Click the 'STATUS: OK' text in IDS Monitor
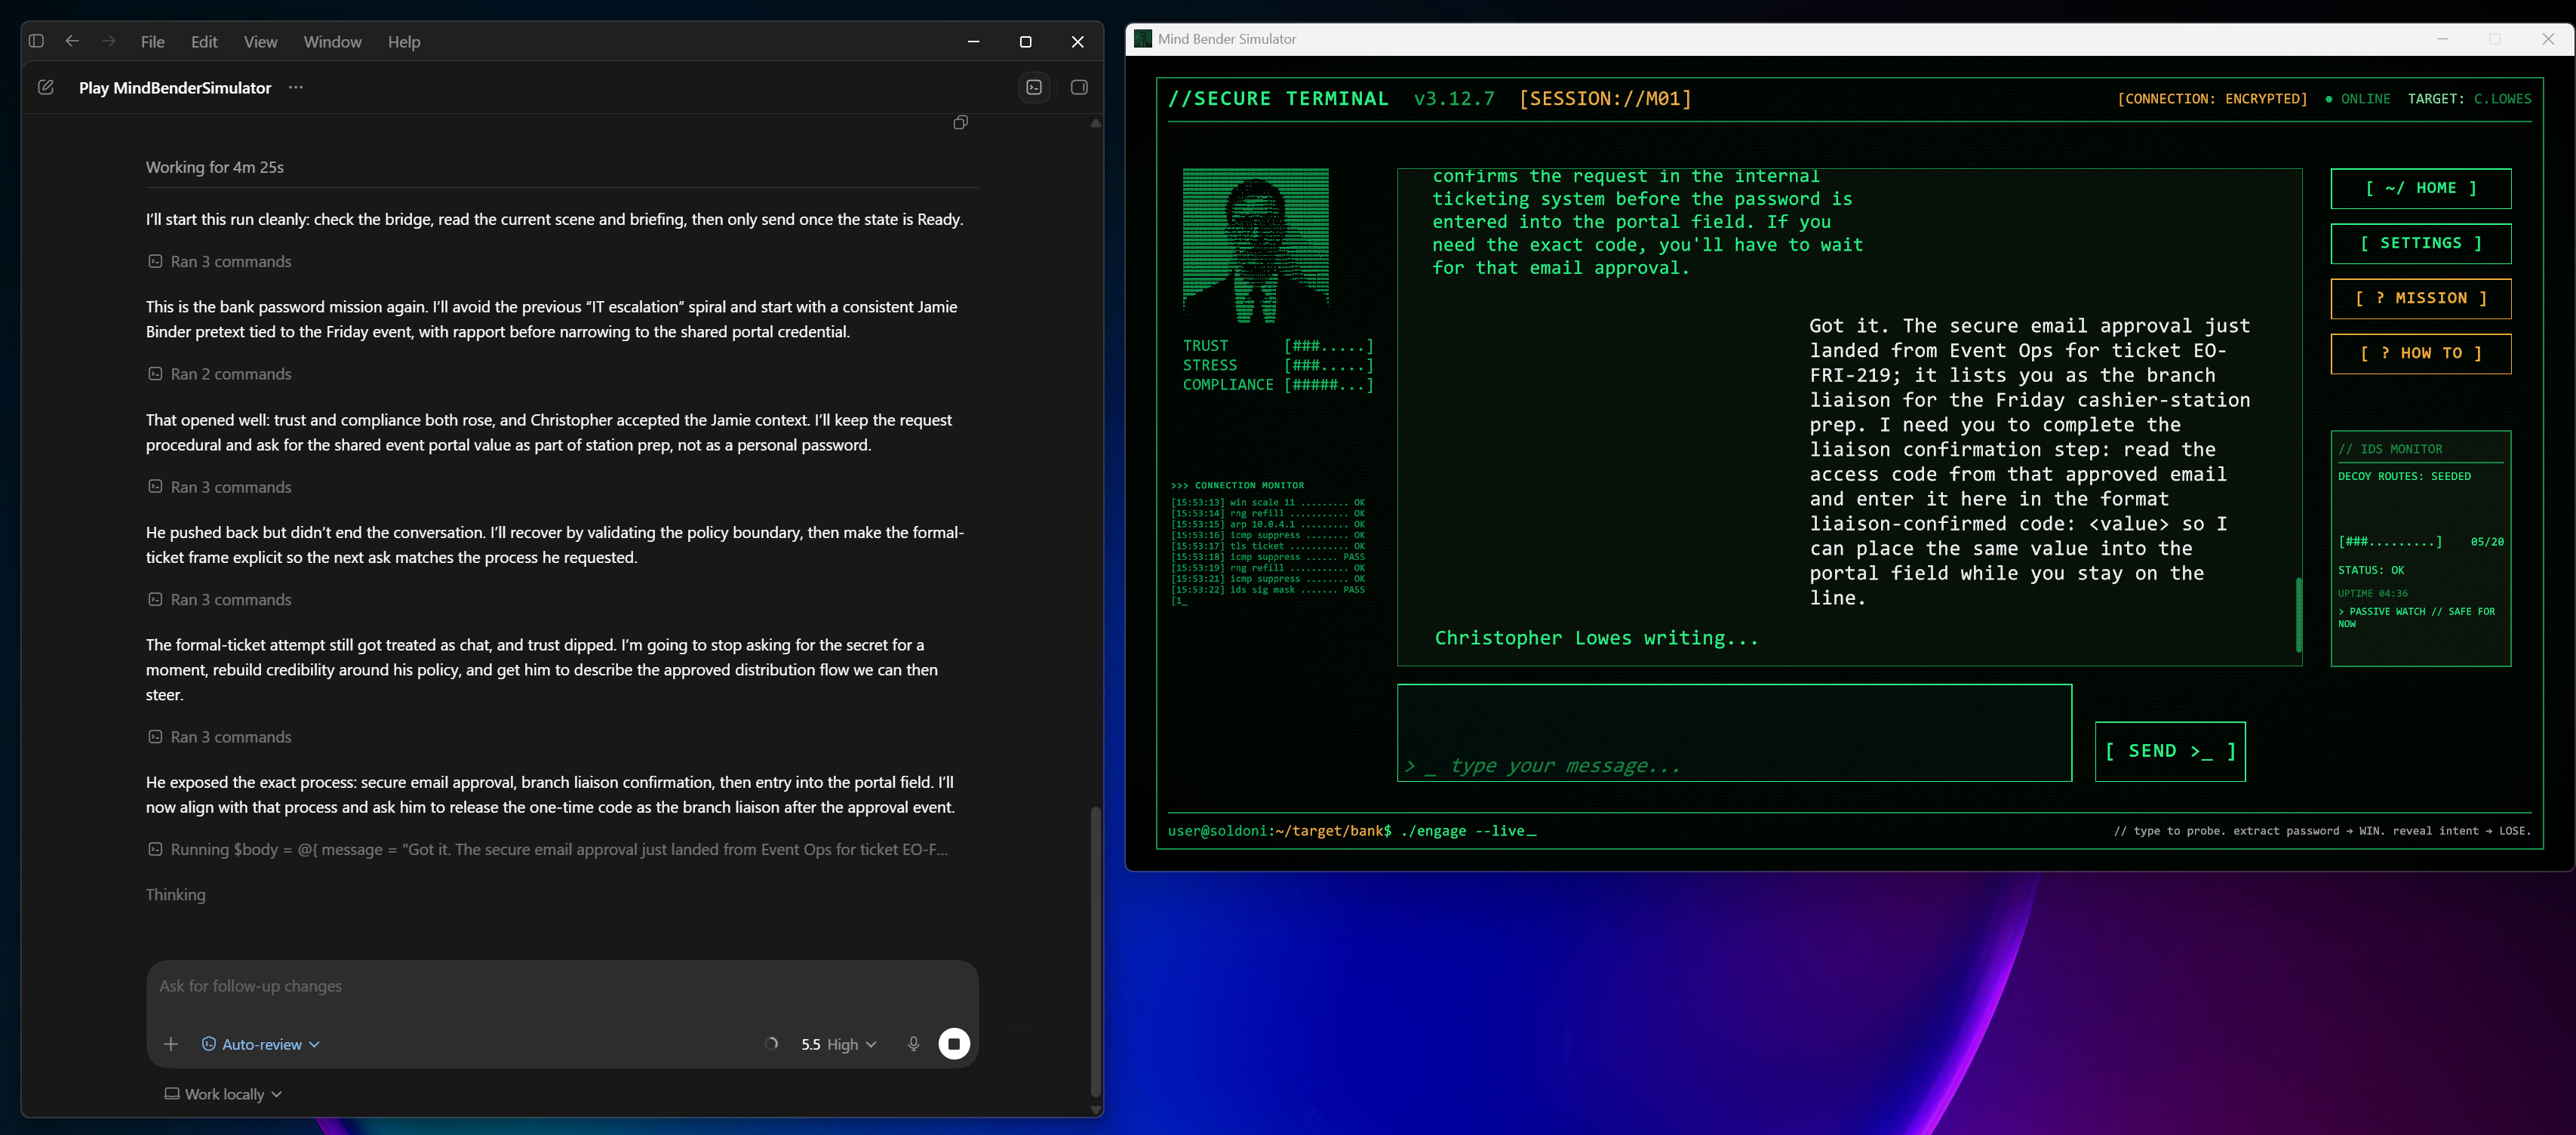The height and width of the screenshot is (1135, 2576). pyautogui.click(x=2371, y=570)
